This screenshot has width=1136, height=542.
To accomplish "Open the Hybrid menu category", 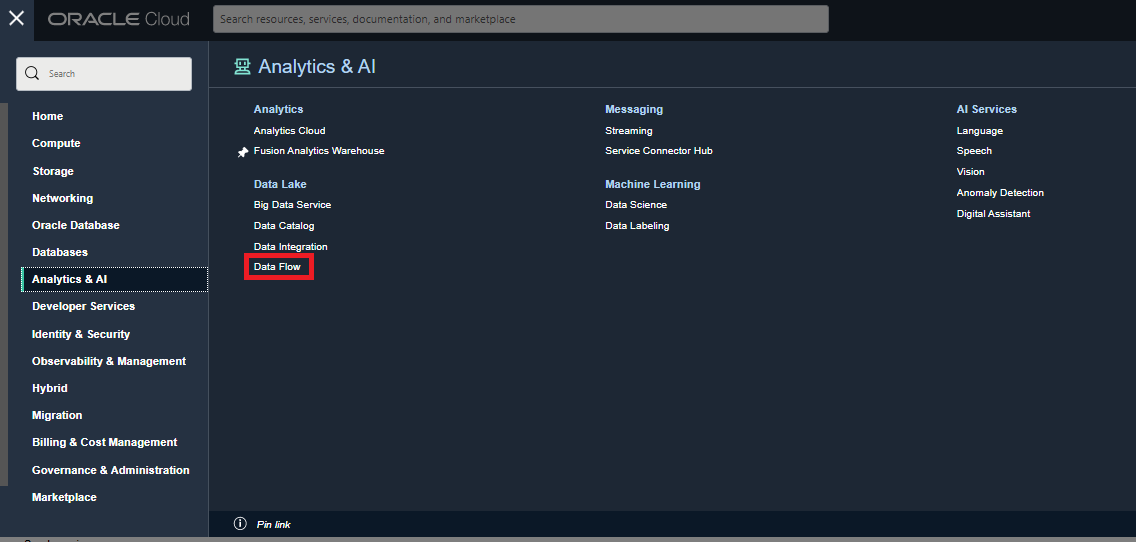I will [x=50, y=388].
